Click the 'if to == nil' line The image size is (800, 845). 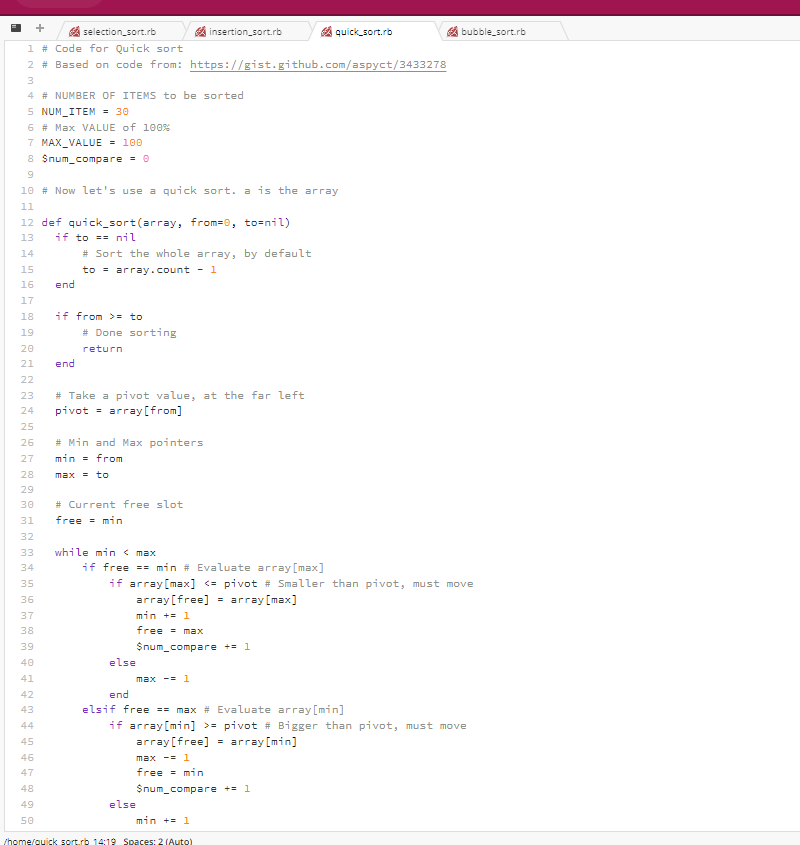click(x=95, y=238)
